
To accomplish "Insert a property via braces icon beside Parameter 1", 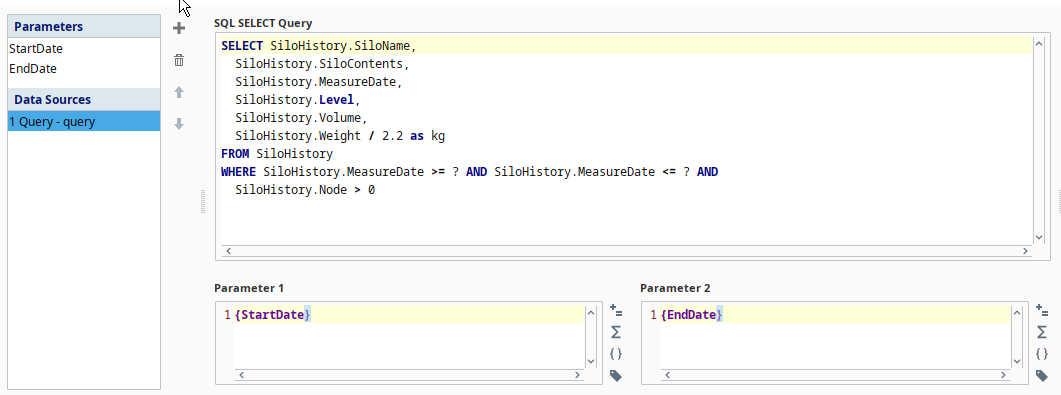I will point(616,354).
